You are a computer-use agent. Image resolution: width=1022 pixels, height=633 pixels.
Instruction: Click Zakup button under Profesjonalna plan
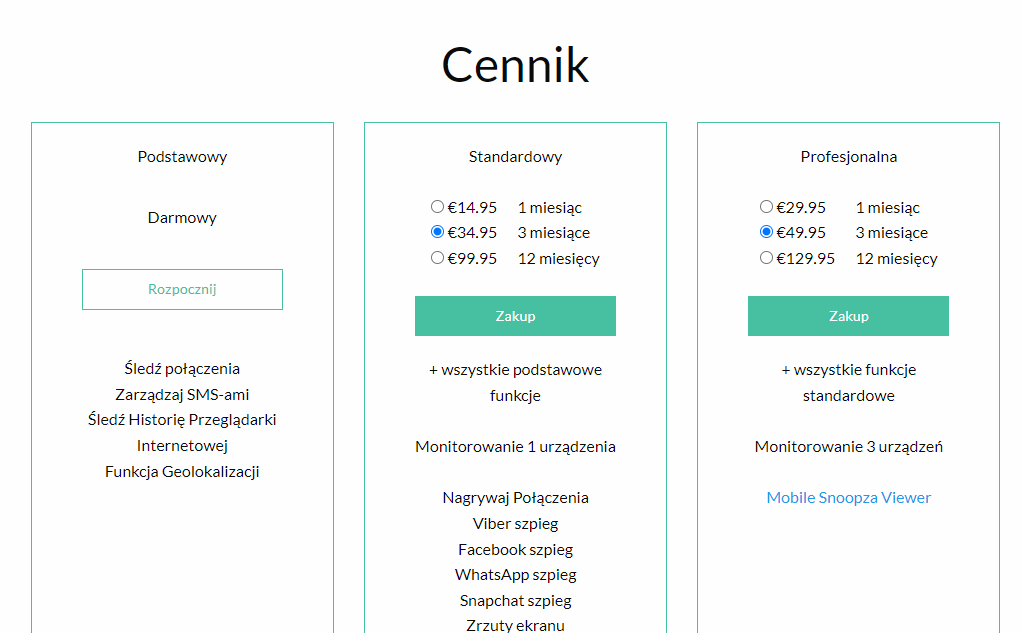pos(849,316)
